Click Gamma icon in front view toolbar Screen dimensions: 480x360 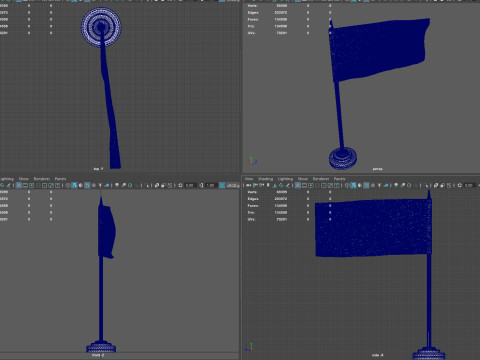click(x=201, y=185)
